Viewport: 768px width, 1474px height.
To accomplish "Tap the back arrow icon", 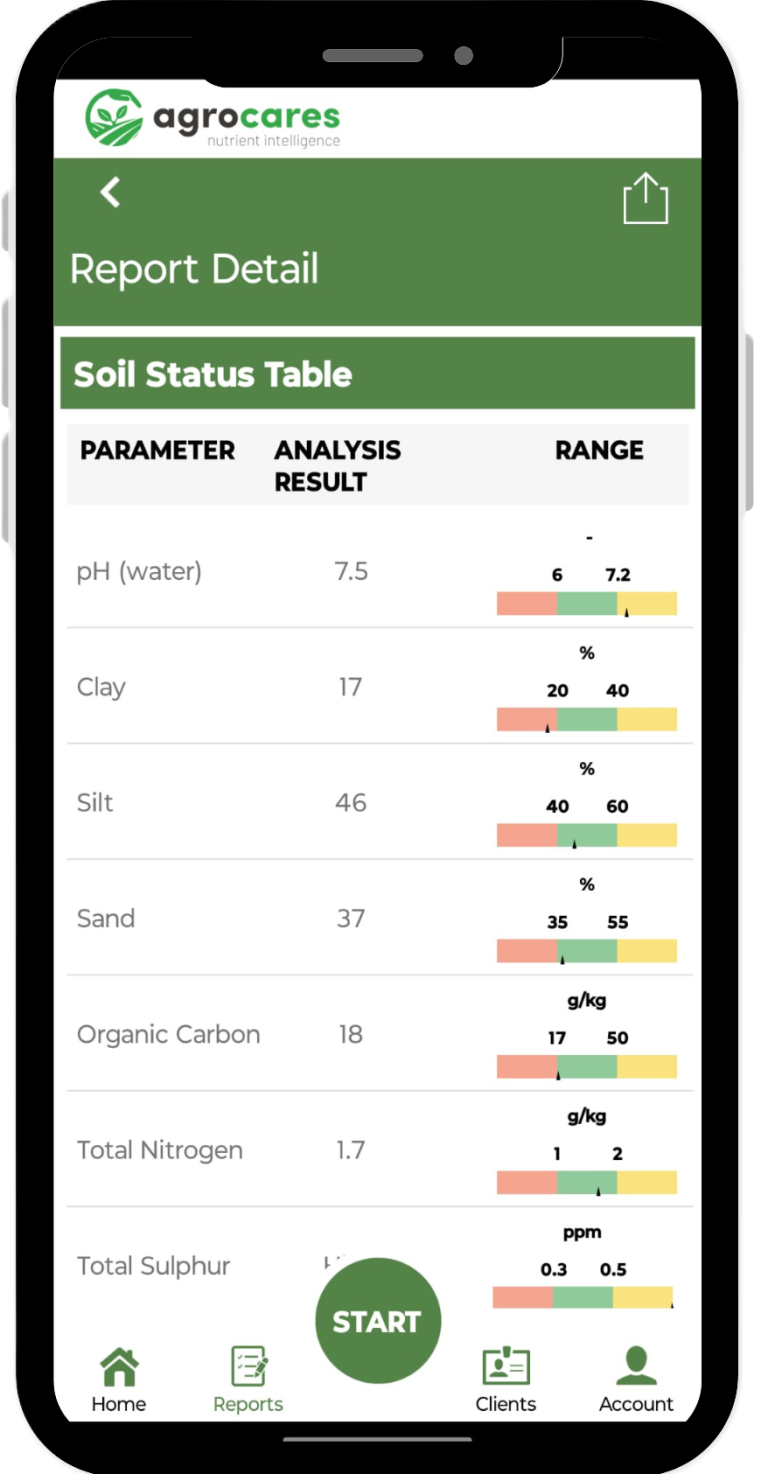I will tap(111, 192).
